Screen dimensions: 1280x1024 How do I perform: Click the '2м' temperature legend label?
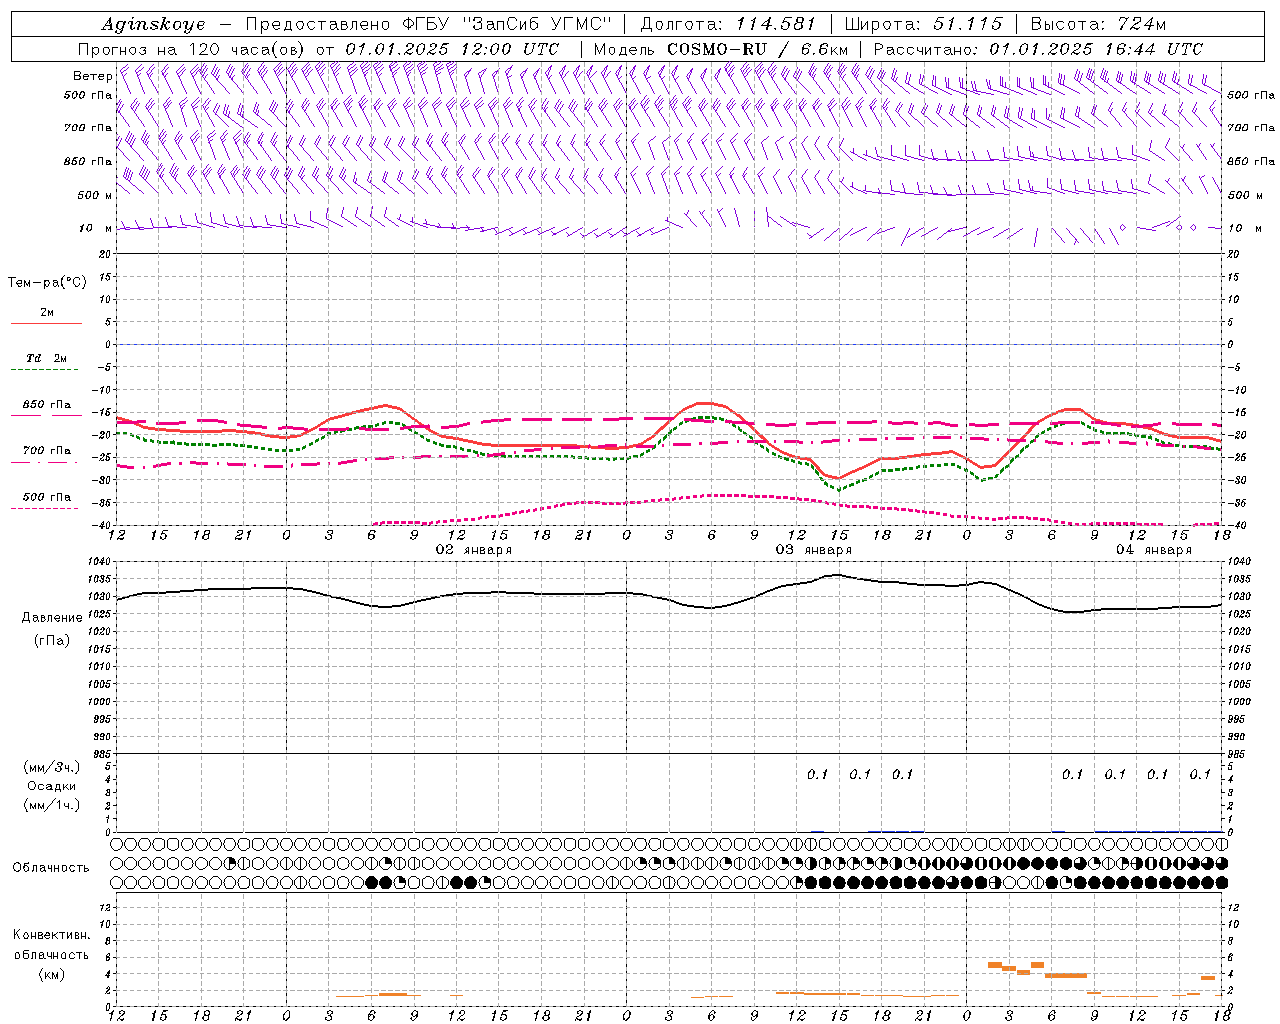tap(47, 313)
